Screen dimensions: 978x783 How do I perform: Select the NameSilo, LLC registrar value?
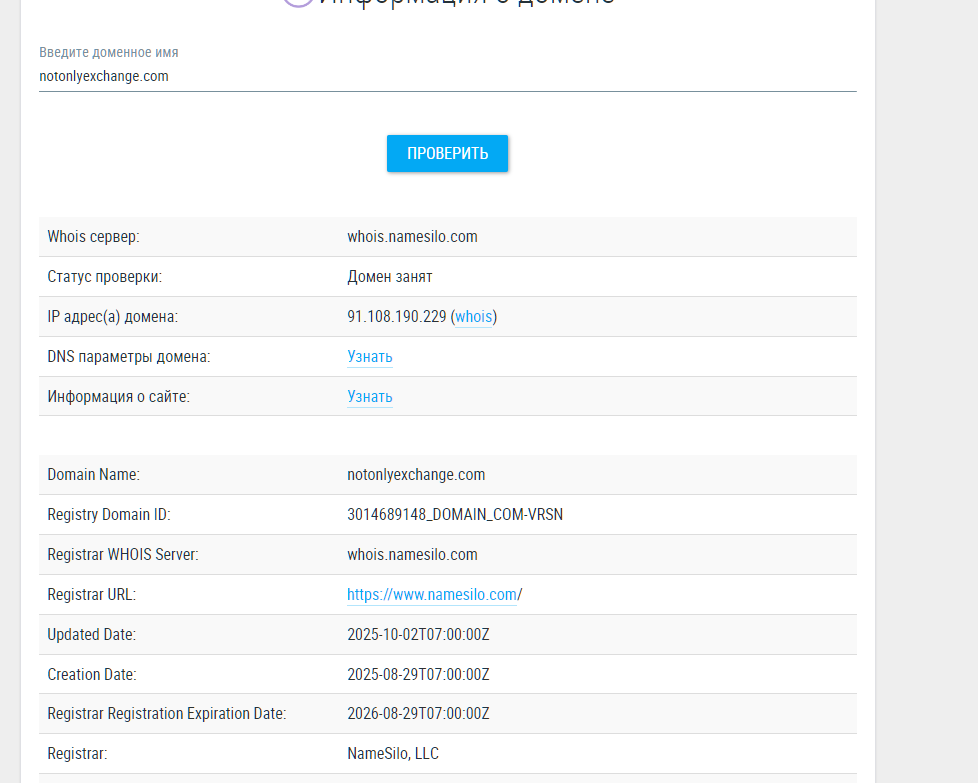click(x=392, y=753)
